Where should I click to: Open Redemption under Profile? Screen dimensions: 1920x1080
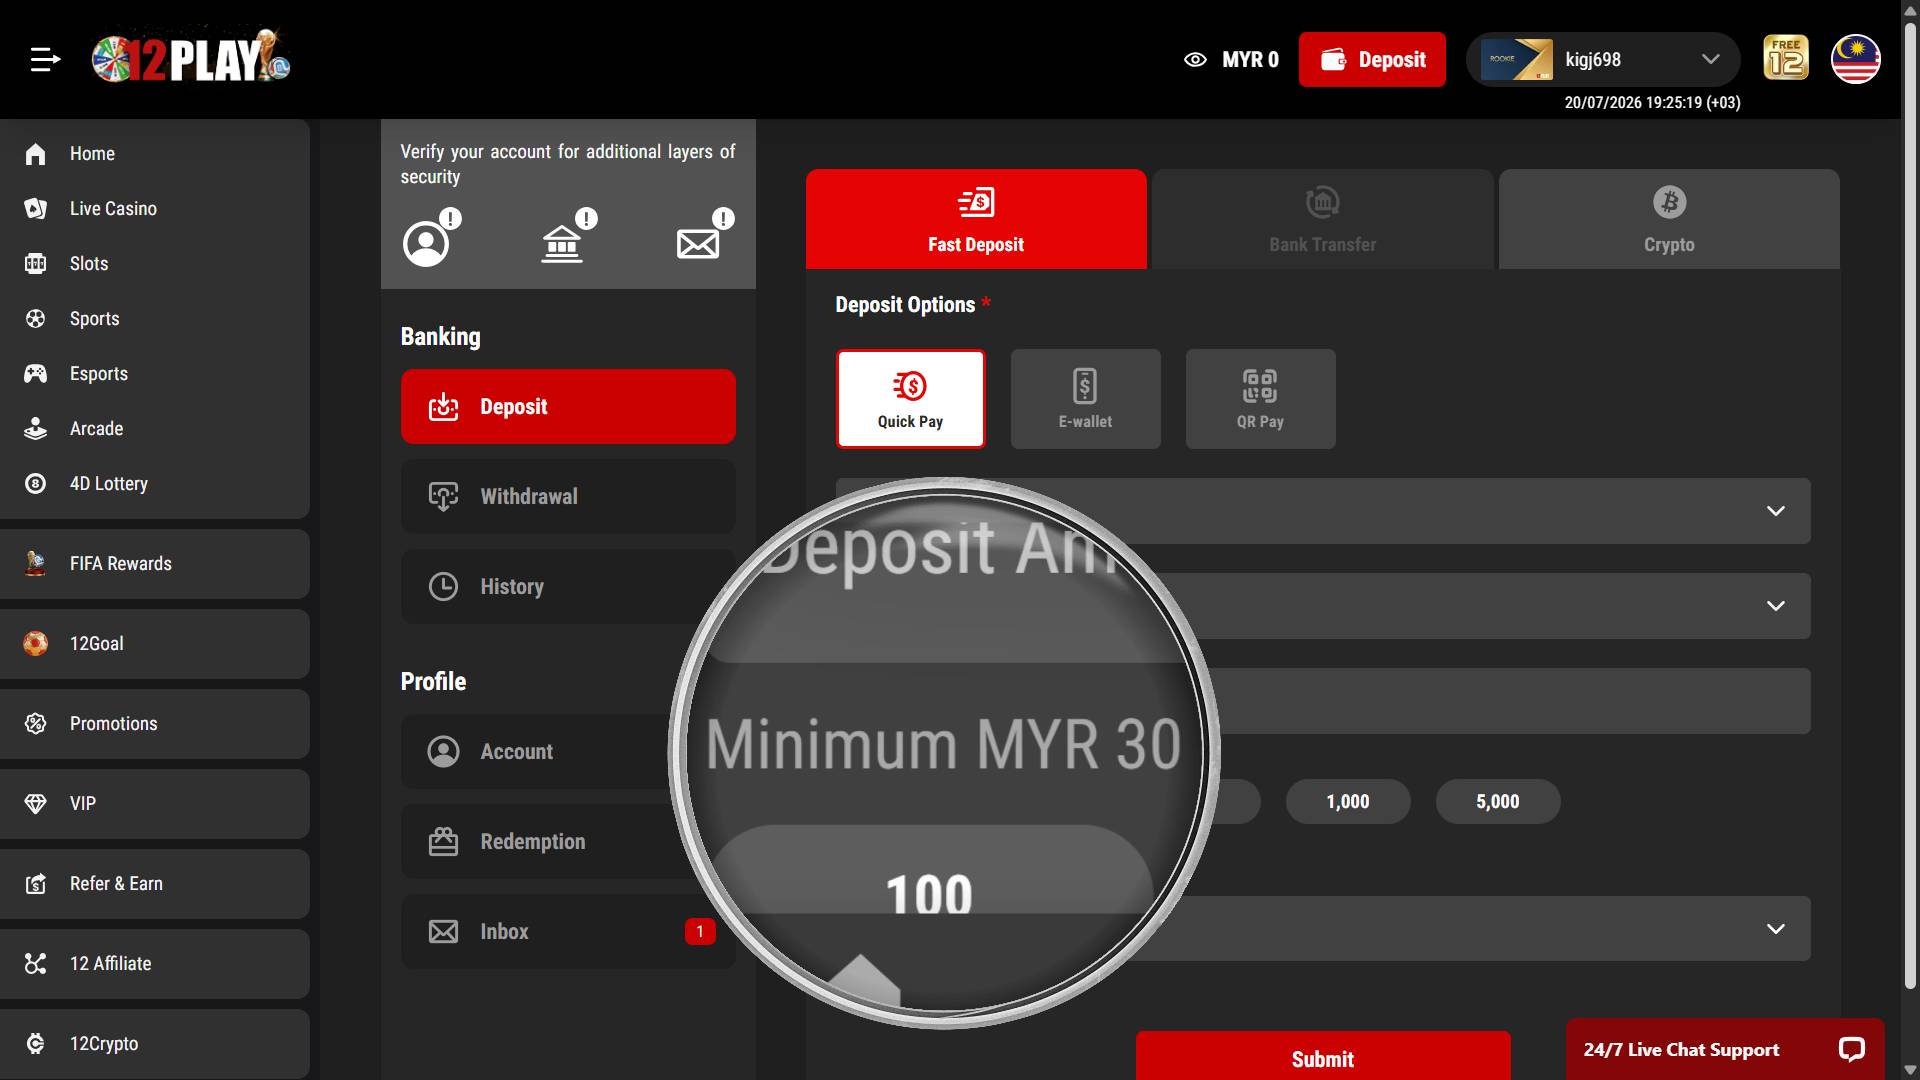pyautogui.click(x=568, y=842)
